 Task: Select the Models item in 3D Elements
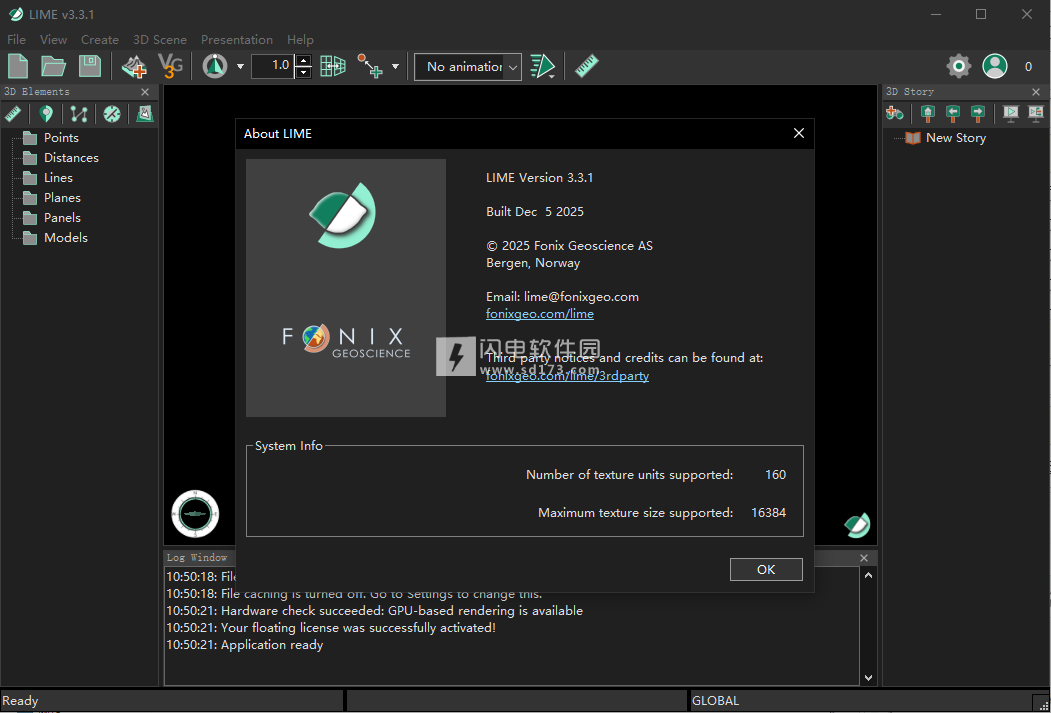pyautogui.click(x=66, y=238)
